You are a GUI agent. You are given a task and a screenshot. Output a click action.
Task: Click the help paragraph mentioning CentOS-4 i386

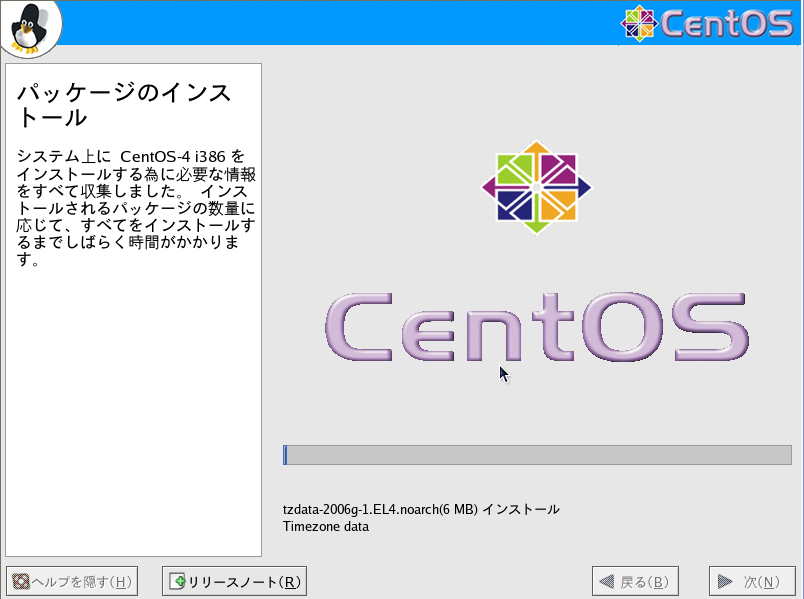pyautogui.click(x=136, y=208)
